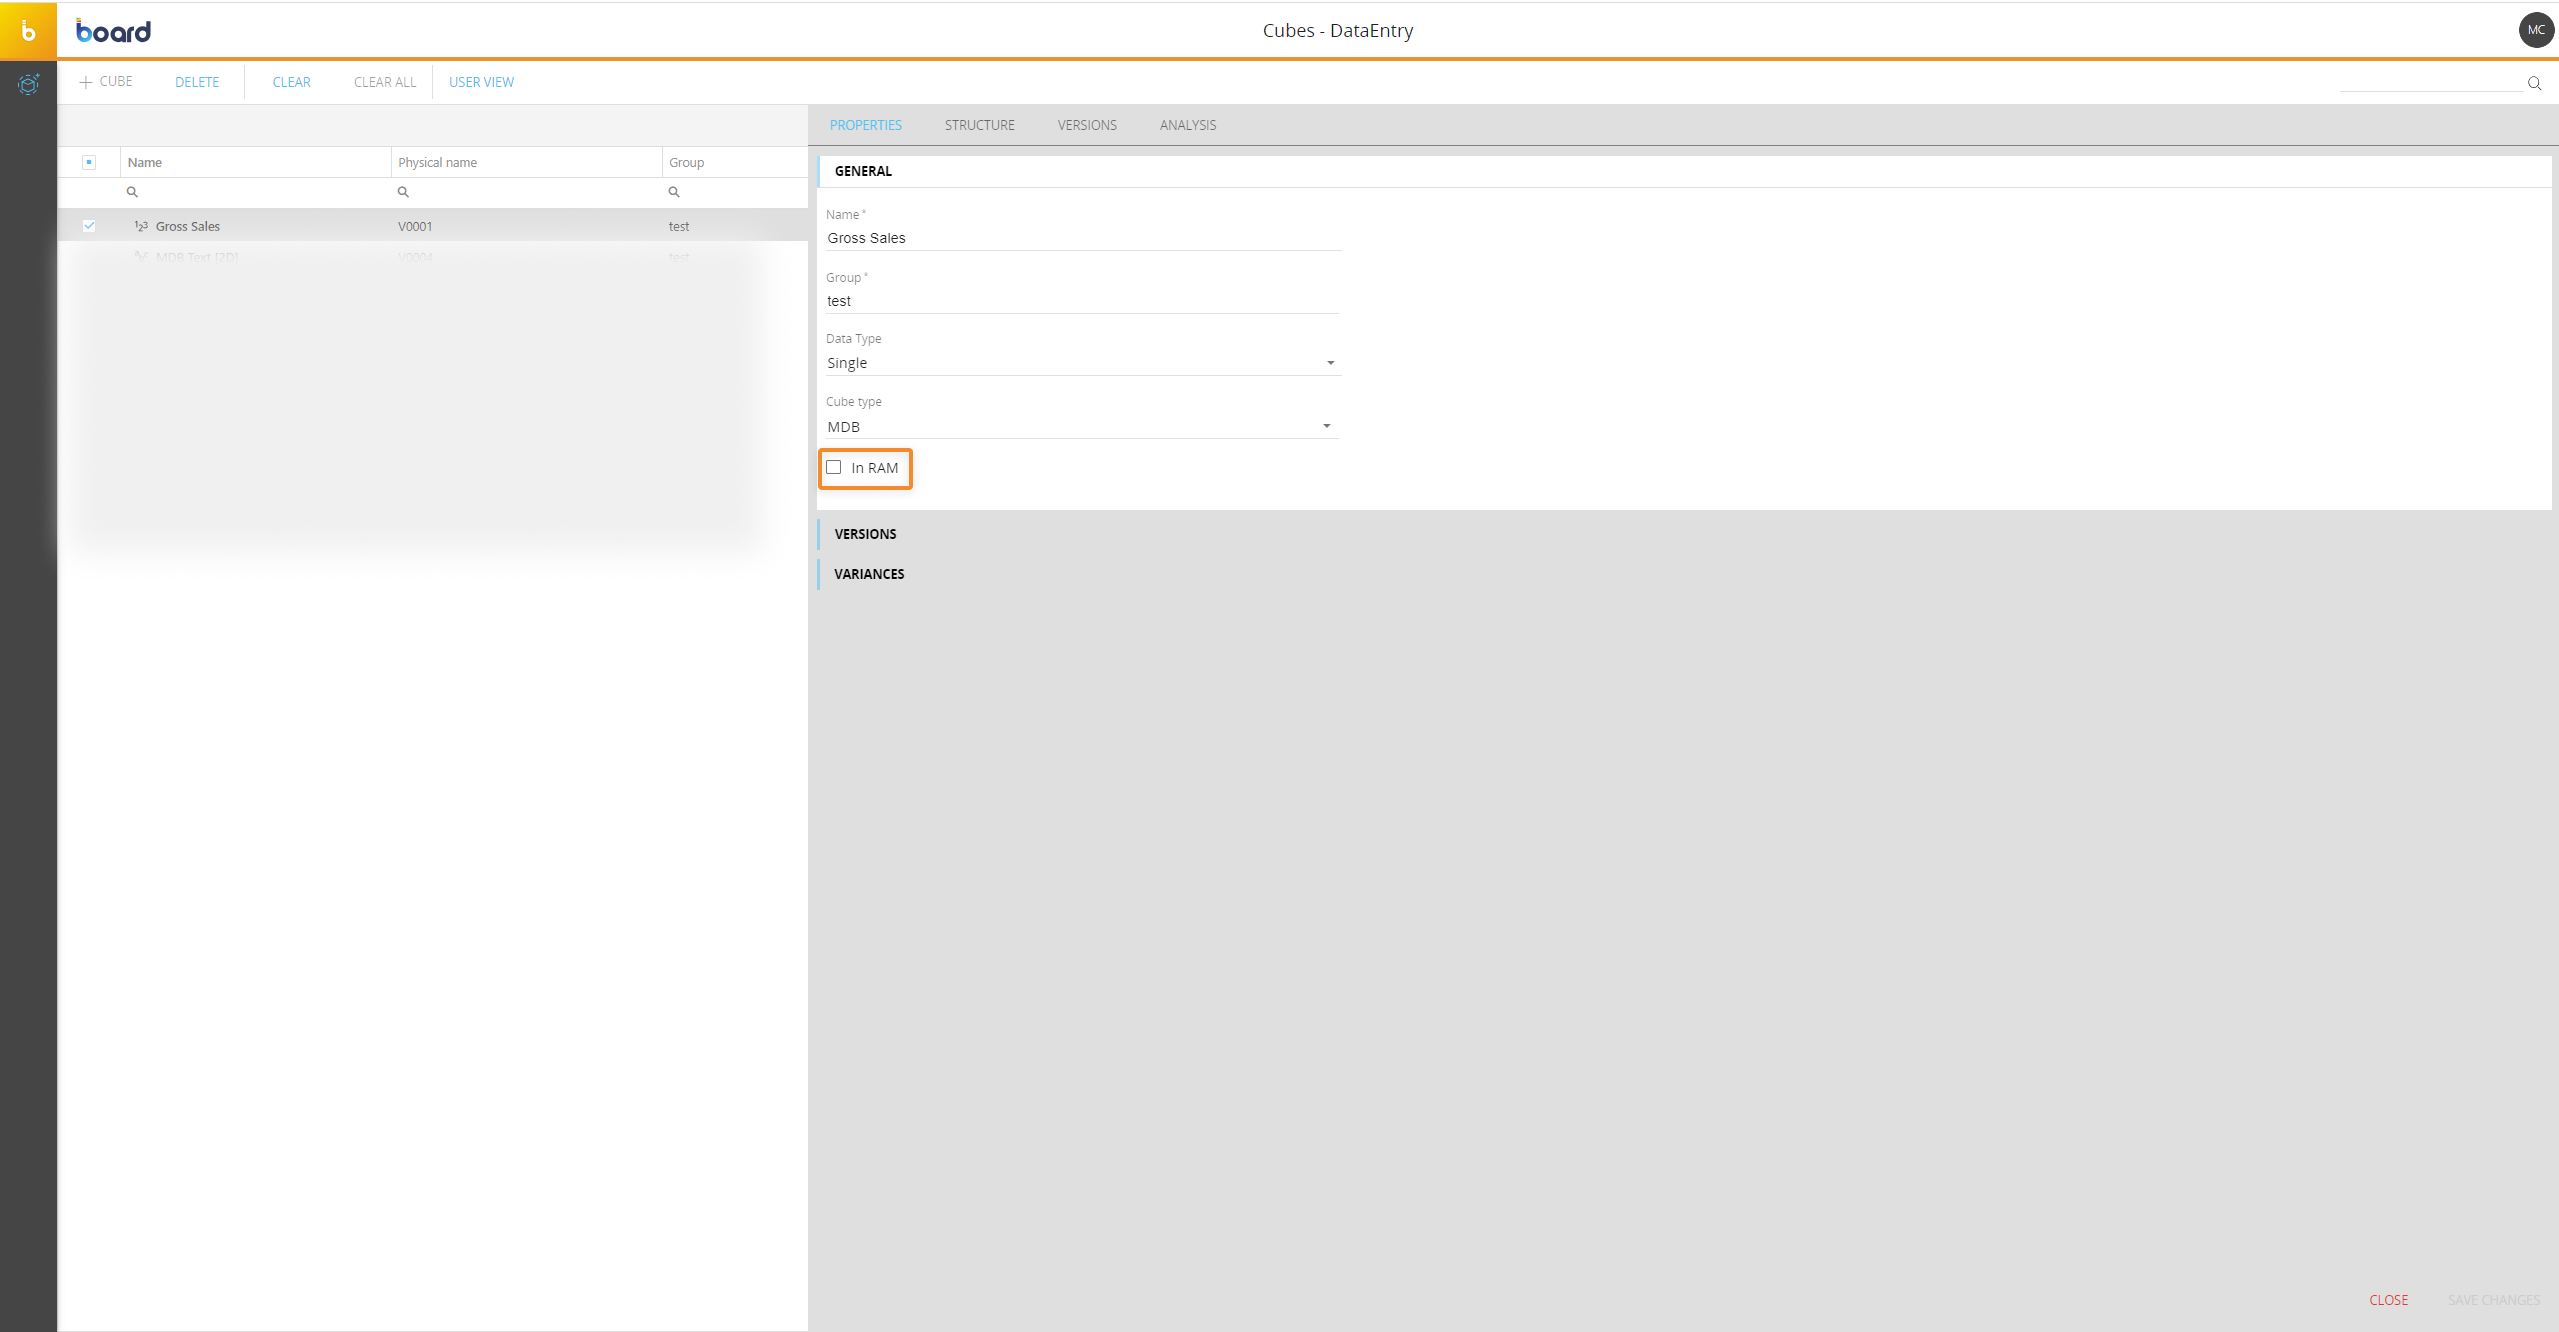Open the MC user avatar menu
The height and width of the screenshot is (1332, 2559).
[2536, 30]
